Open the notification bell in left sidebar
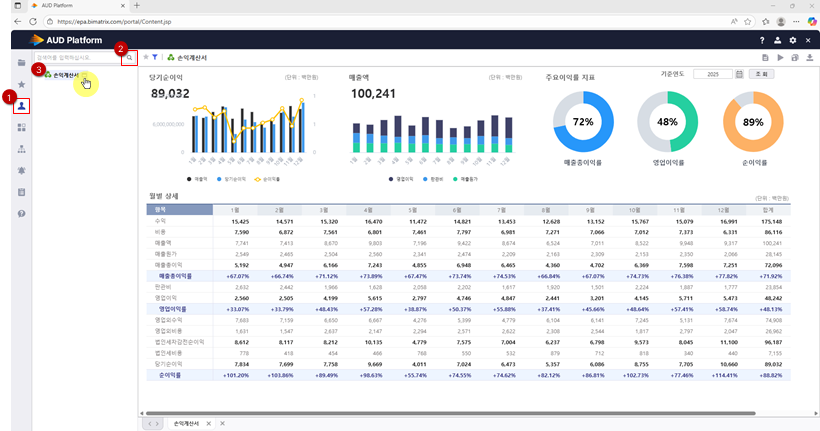The width and height of the screenshot is (820, 431). [21, 171]
